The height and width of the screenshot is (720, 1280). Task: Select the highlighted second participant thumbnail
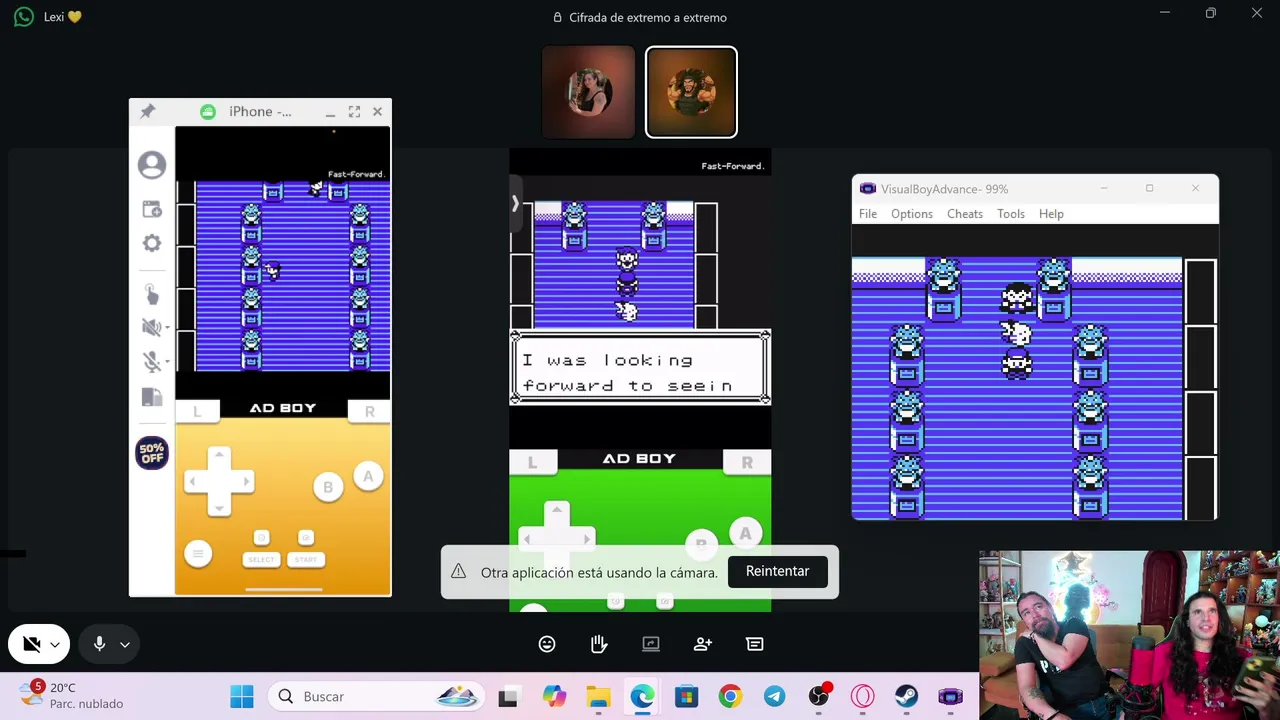click(691, 92)
